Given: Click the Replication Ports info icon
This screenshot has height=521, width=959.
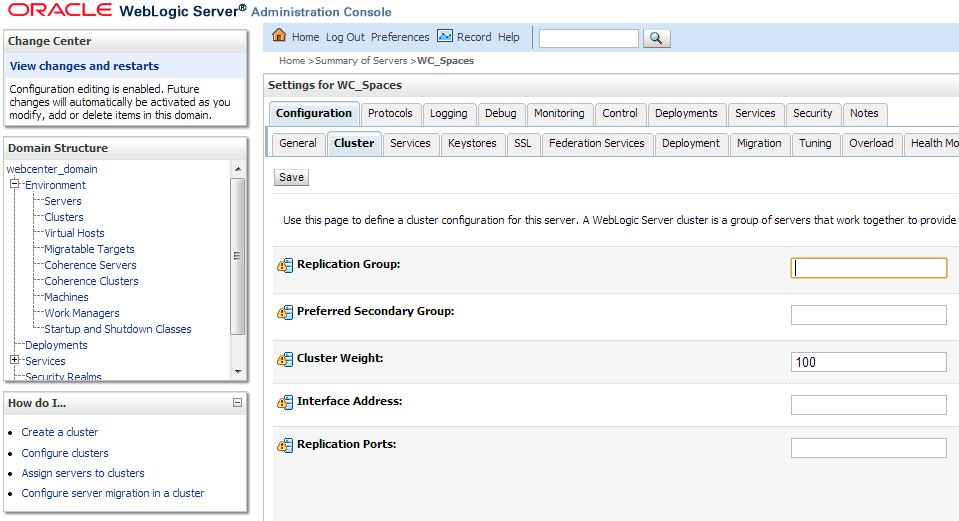Looking at the screenshot, I should [285, 445].
